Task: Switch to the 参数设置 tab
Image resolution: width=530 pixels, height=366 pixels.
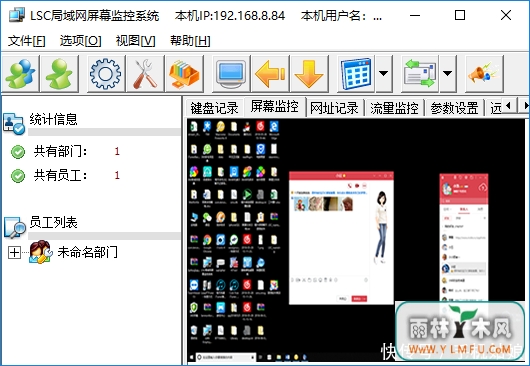Action: (x=455, y=108)
